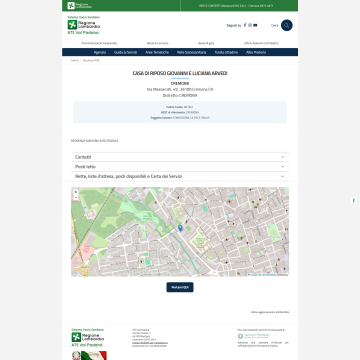Viewport: 360px width, 360px height.
Task: Click the dark blue button below the map
Action: [x=180, y=287]
